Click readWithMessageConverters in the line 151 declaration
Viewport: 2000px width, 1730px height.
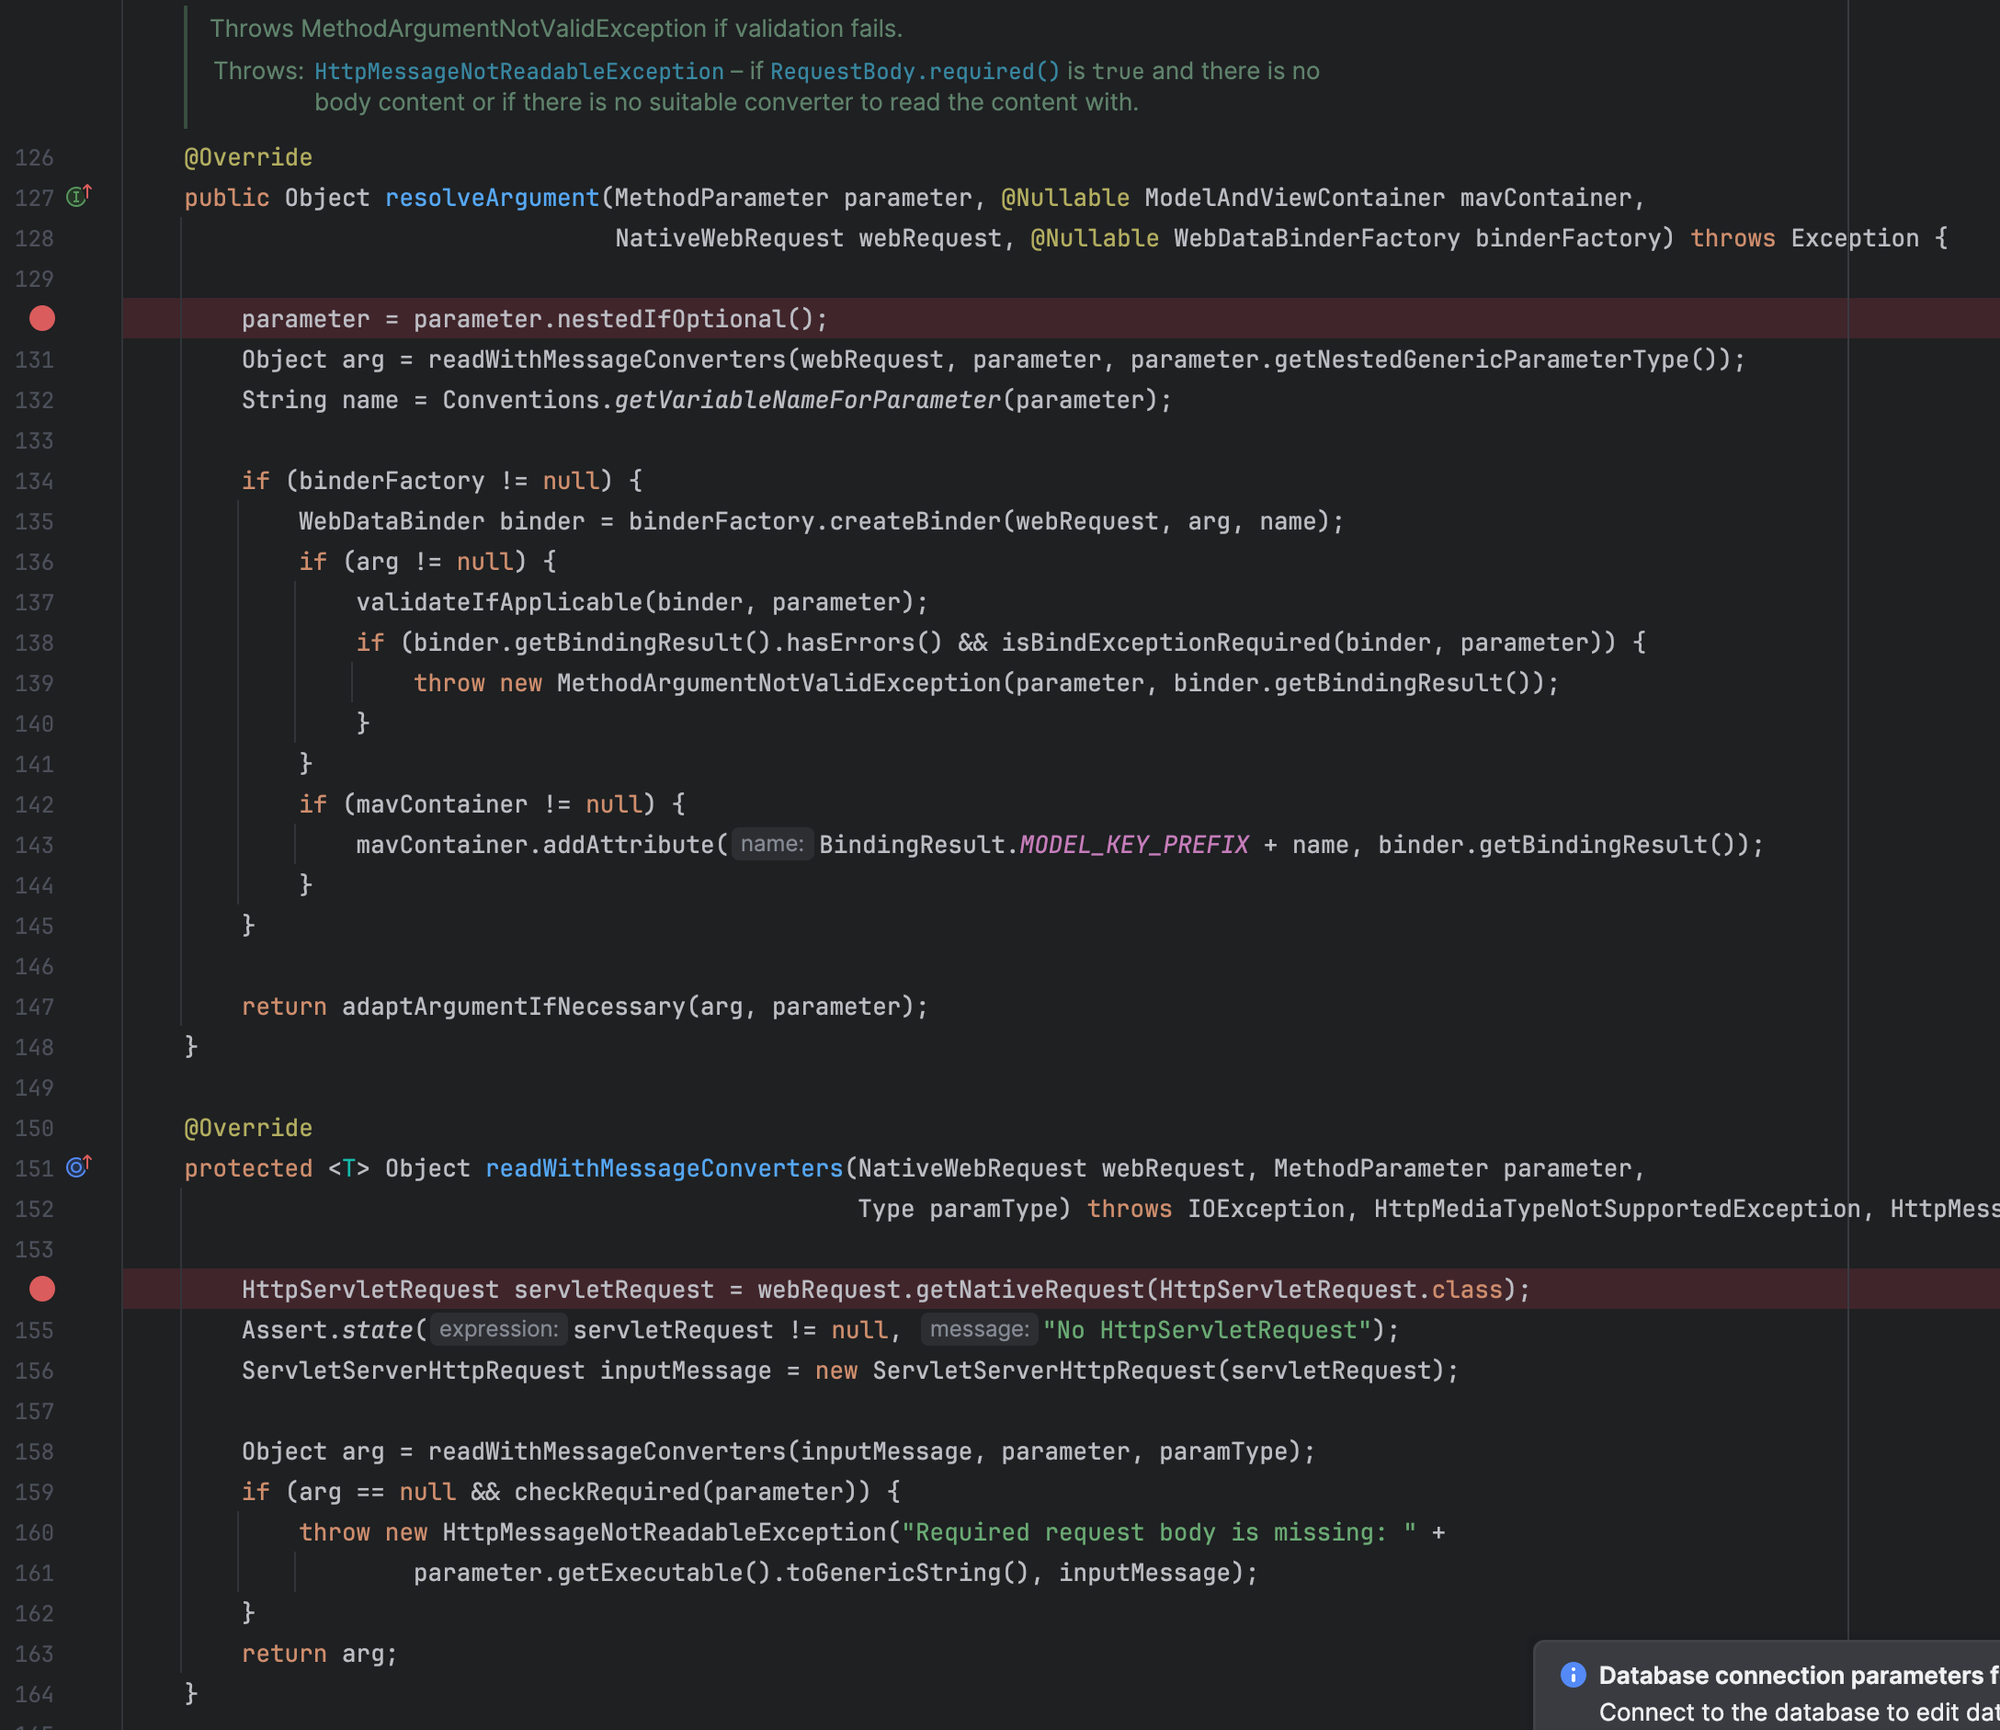665,1168
